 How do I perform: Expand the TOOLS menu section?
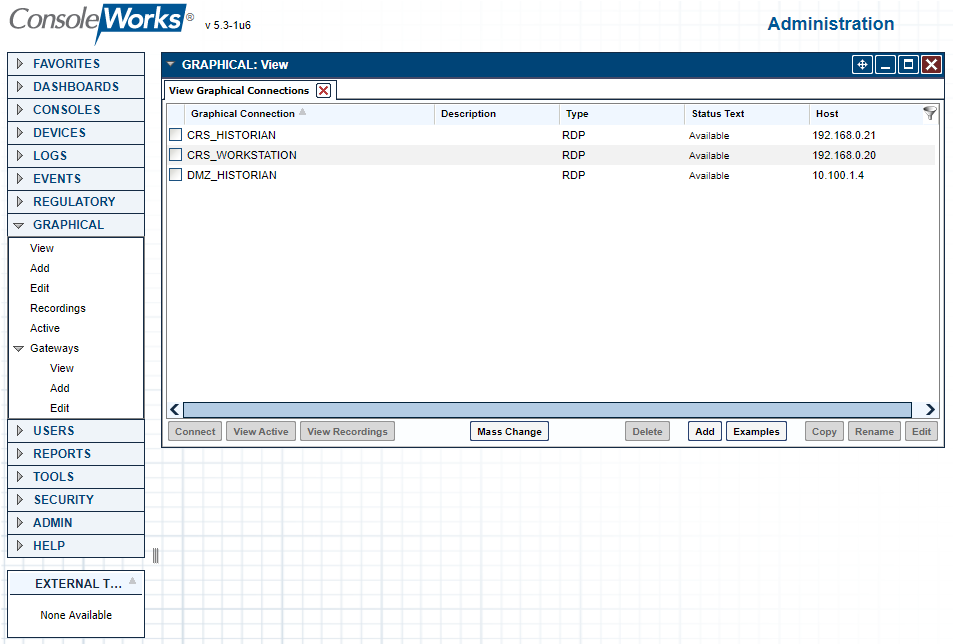[x=76, y=477]
